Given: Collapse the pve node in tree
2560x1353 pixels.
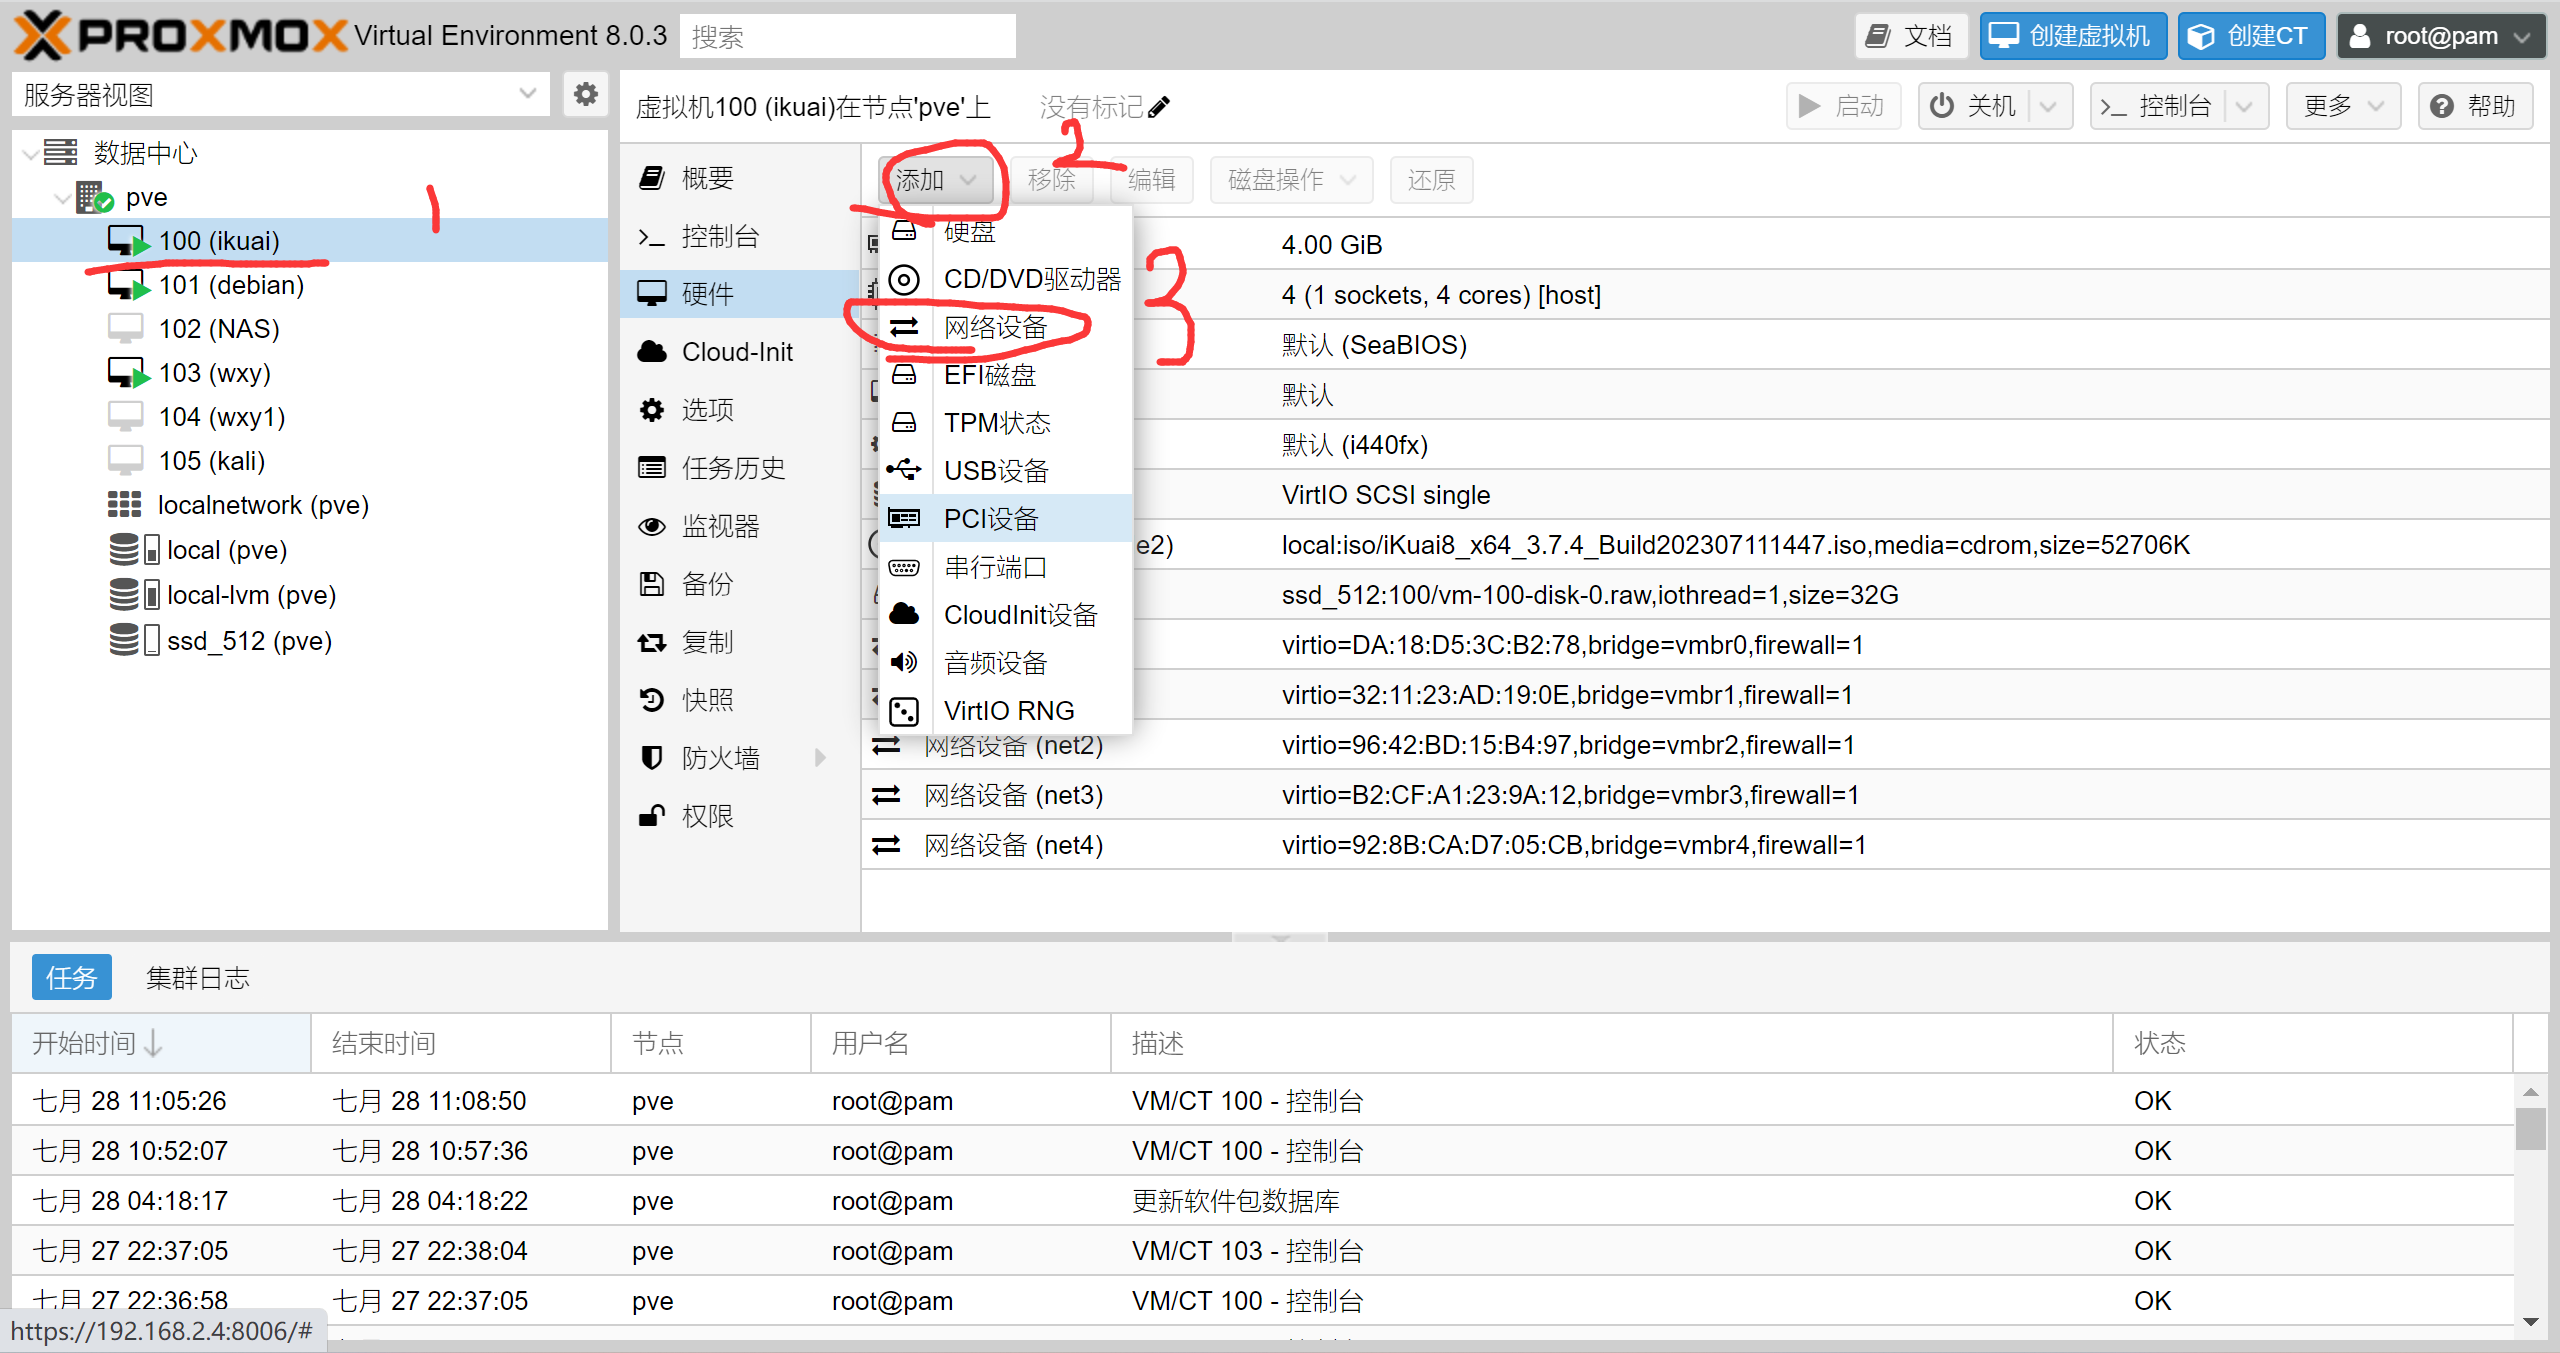Looking at the screenshot, I should click(x=63, y=198).
